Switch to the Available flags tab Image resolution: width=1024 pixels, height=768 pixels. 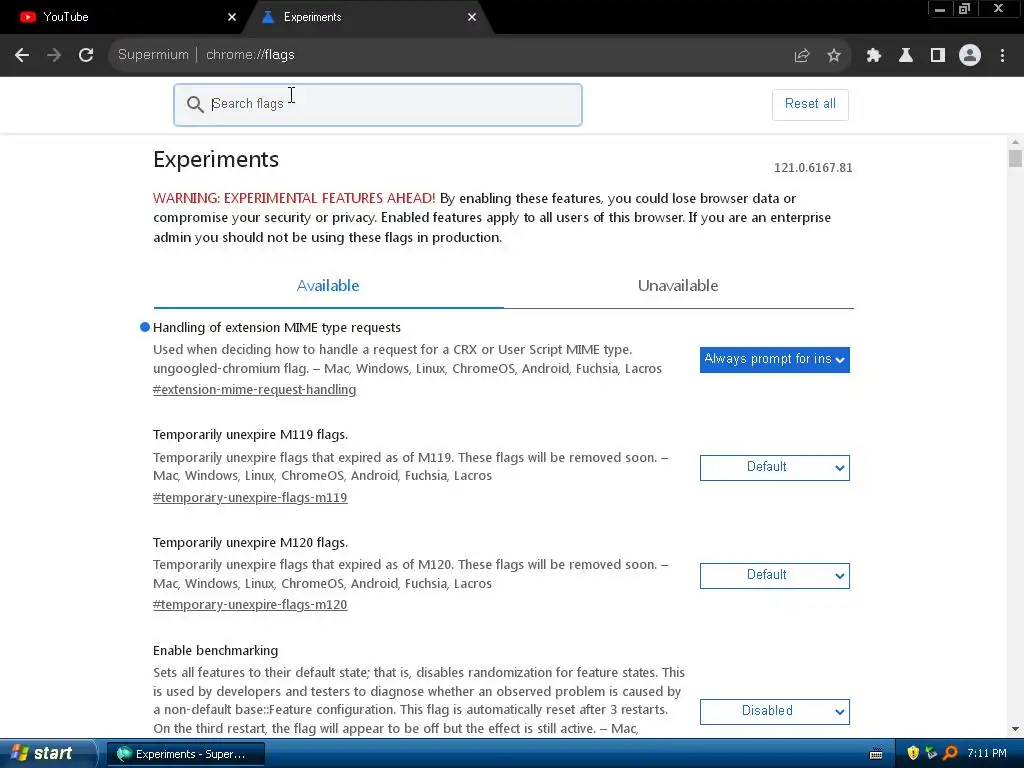[x=328, y=286]
